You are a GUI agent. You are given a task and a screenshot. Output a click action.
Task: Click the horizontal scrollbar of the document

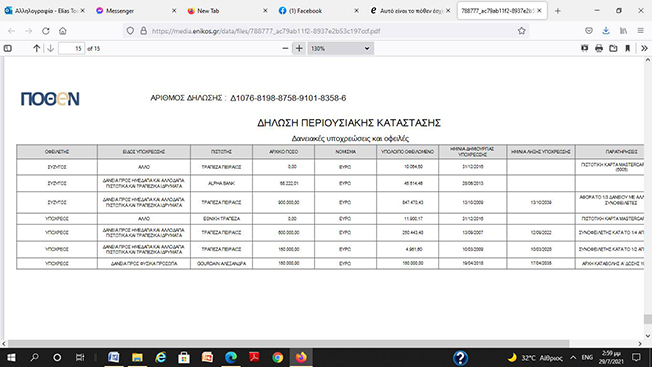point(289,343)
